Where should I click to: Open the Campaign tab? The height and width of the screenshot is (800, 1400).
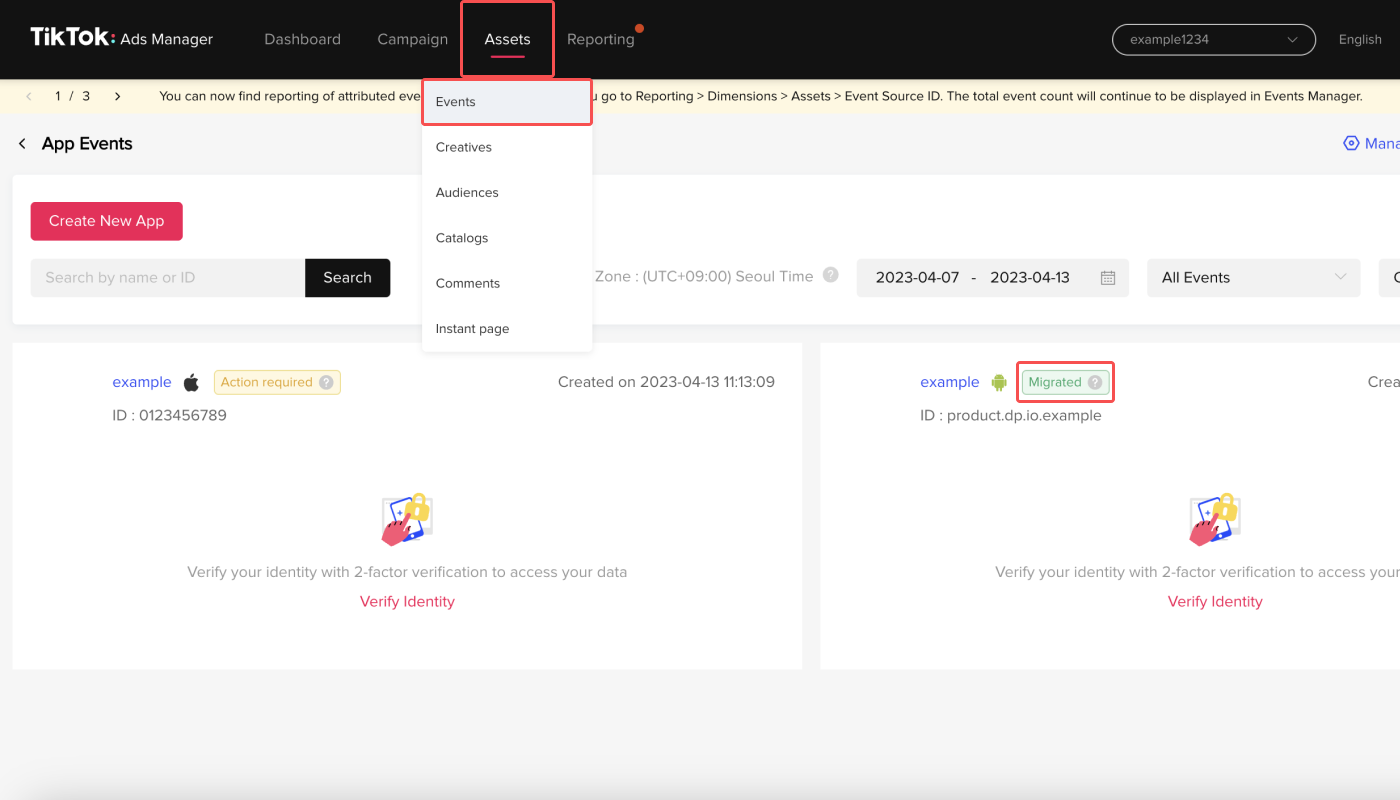(412, 39)
